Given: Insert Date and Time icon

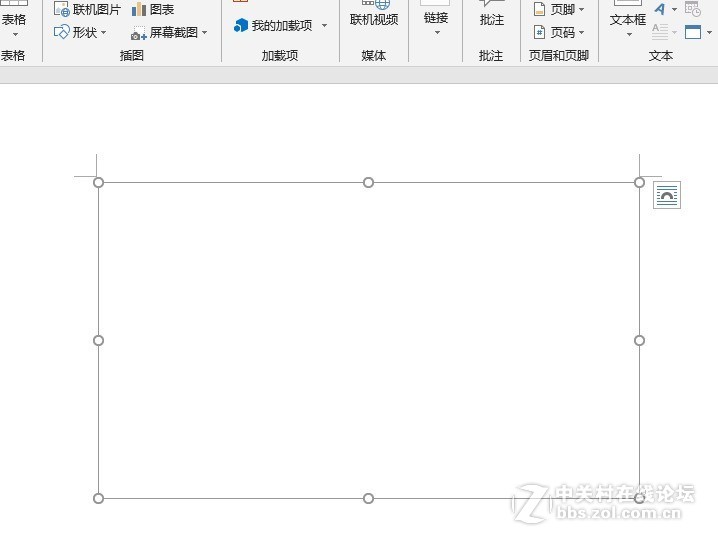Looking at the screenshot, I should (x=692, y=8).
